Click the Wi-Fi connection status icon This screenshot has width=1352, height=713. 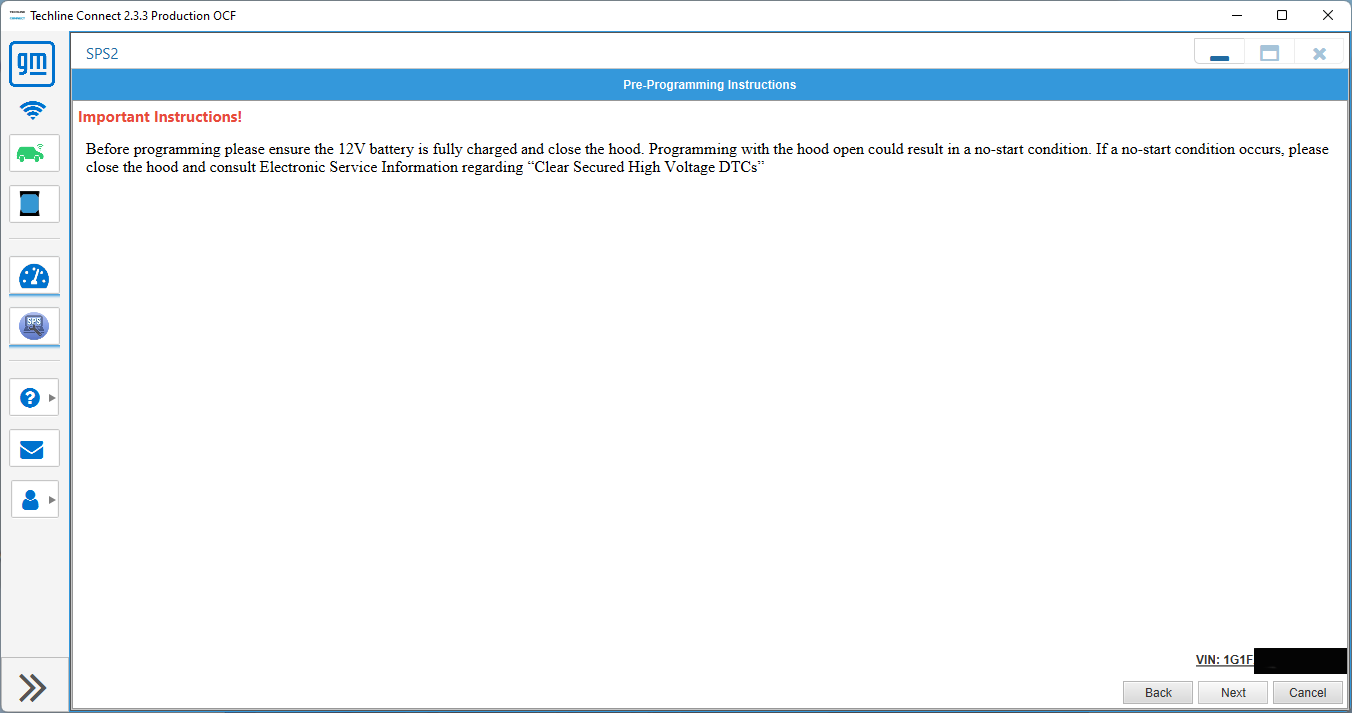click(33, 110)
